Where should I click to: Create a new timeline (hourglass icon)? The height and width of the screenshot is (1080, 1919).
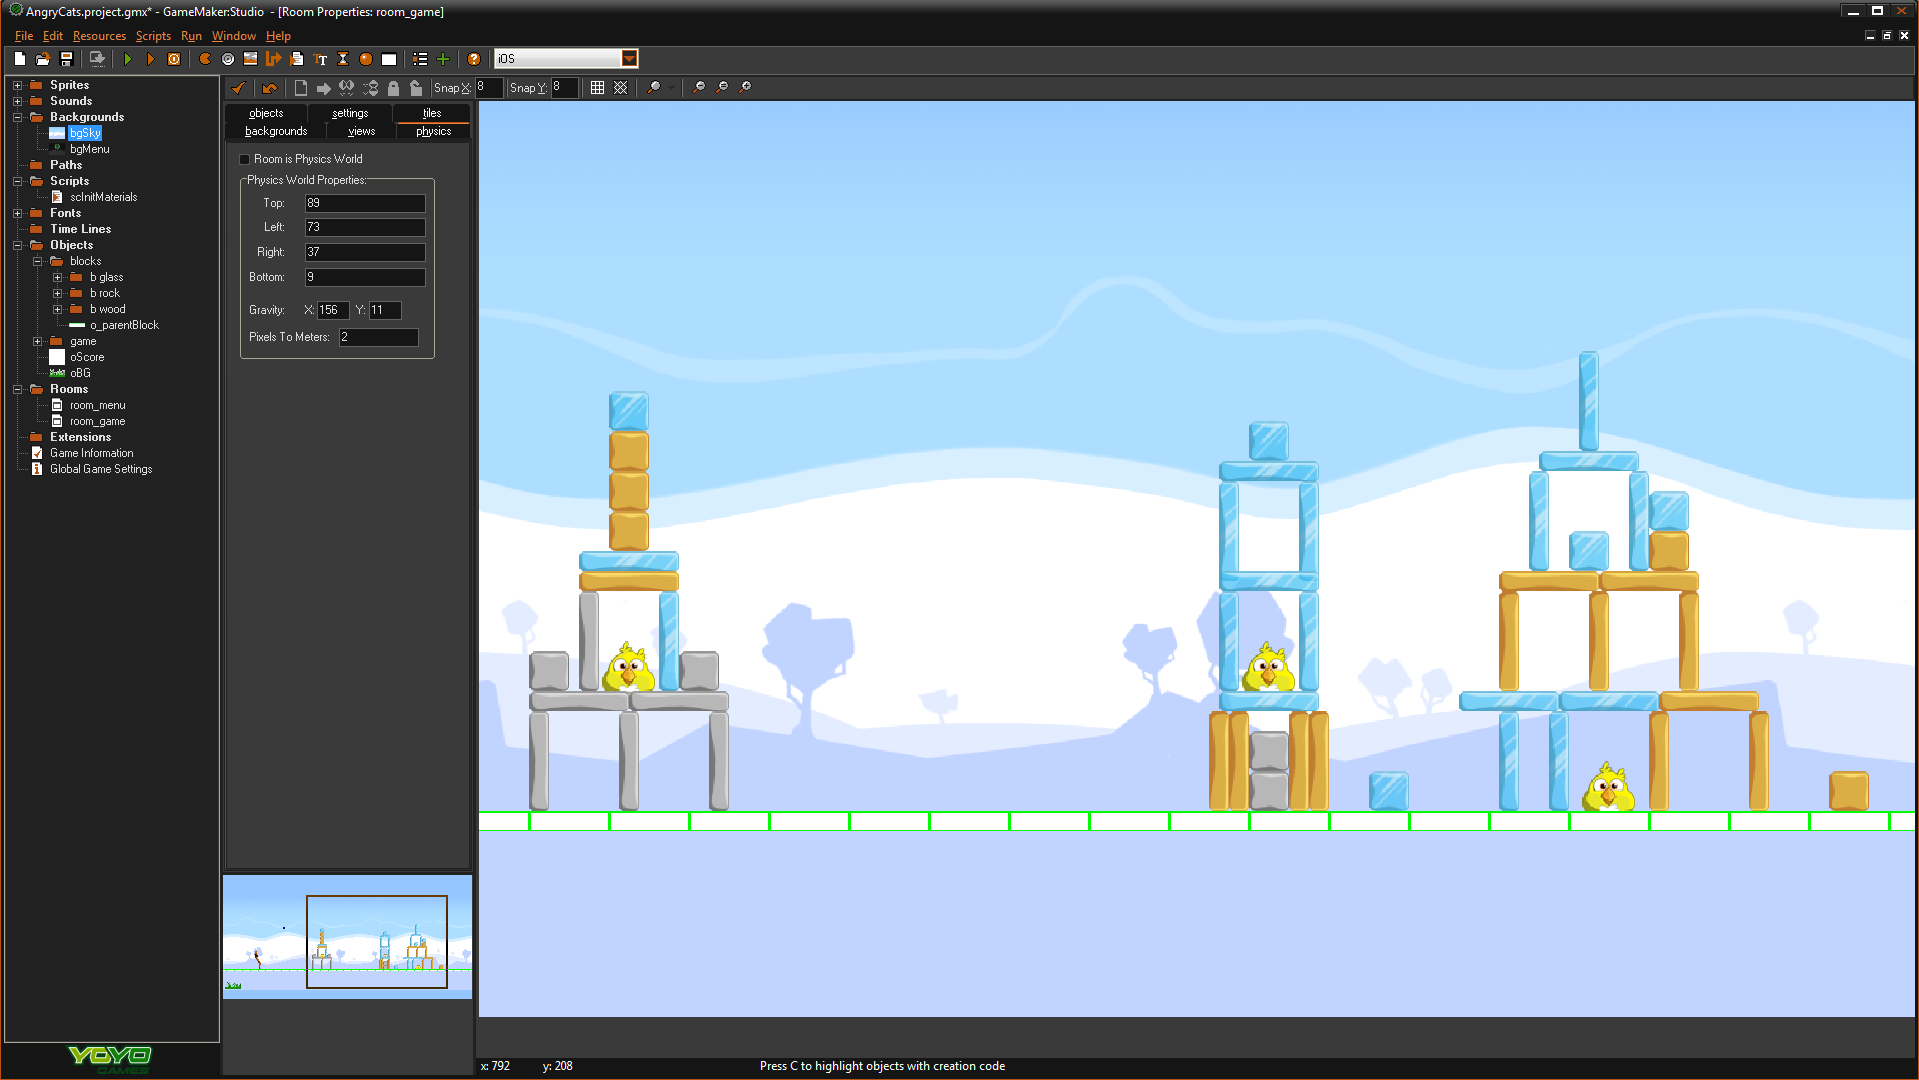click(x=343, y=59)
